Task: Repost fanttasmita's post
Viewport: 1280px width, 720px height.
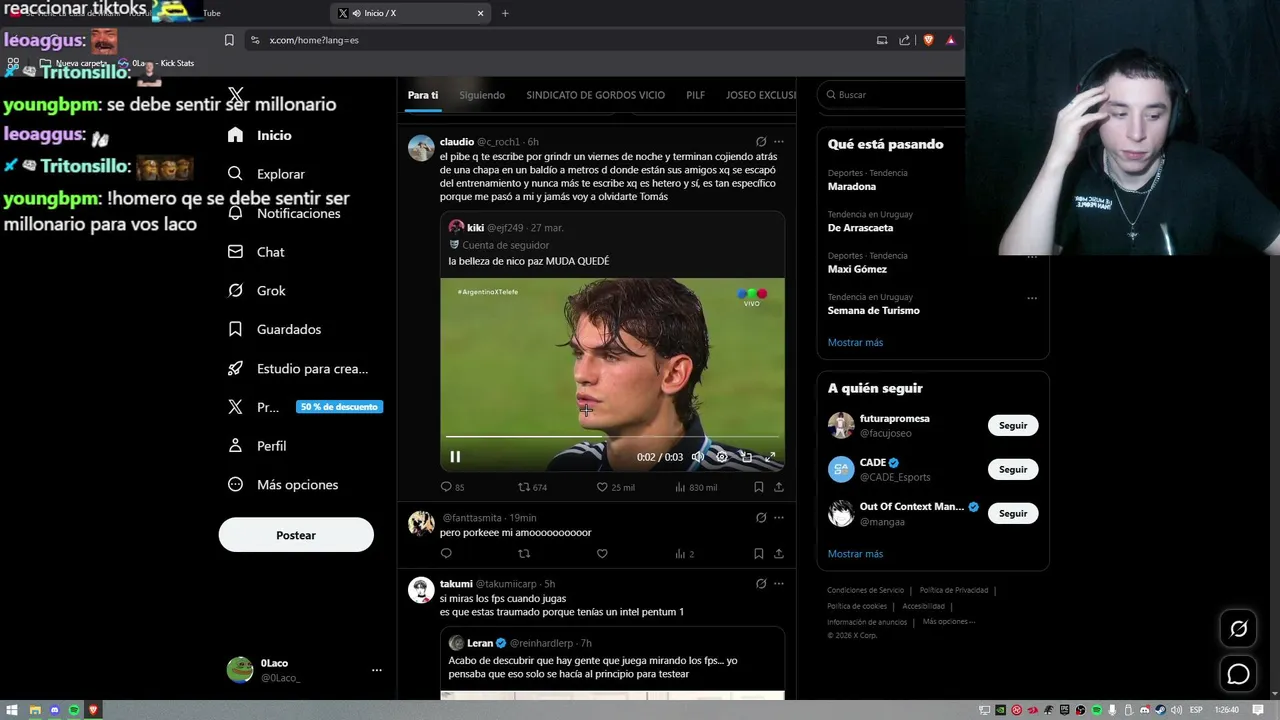Action: pos(524,554)
